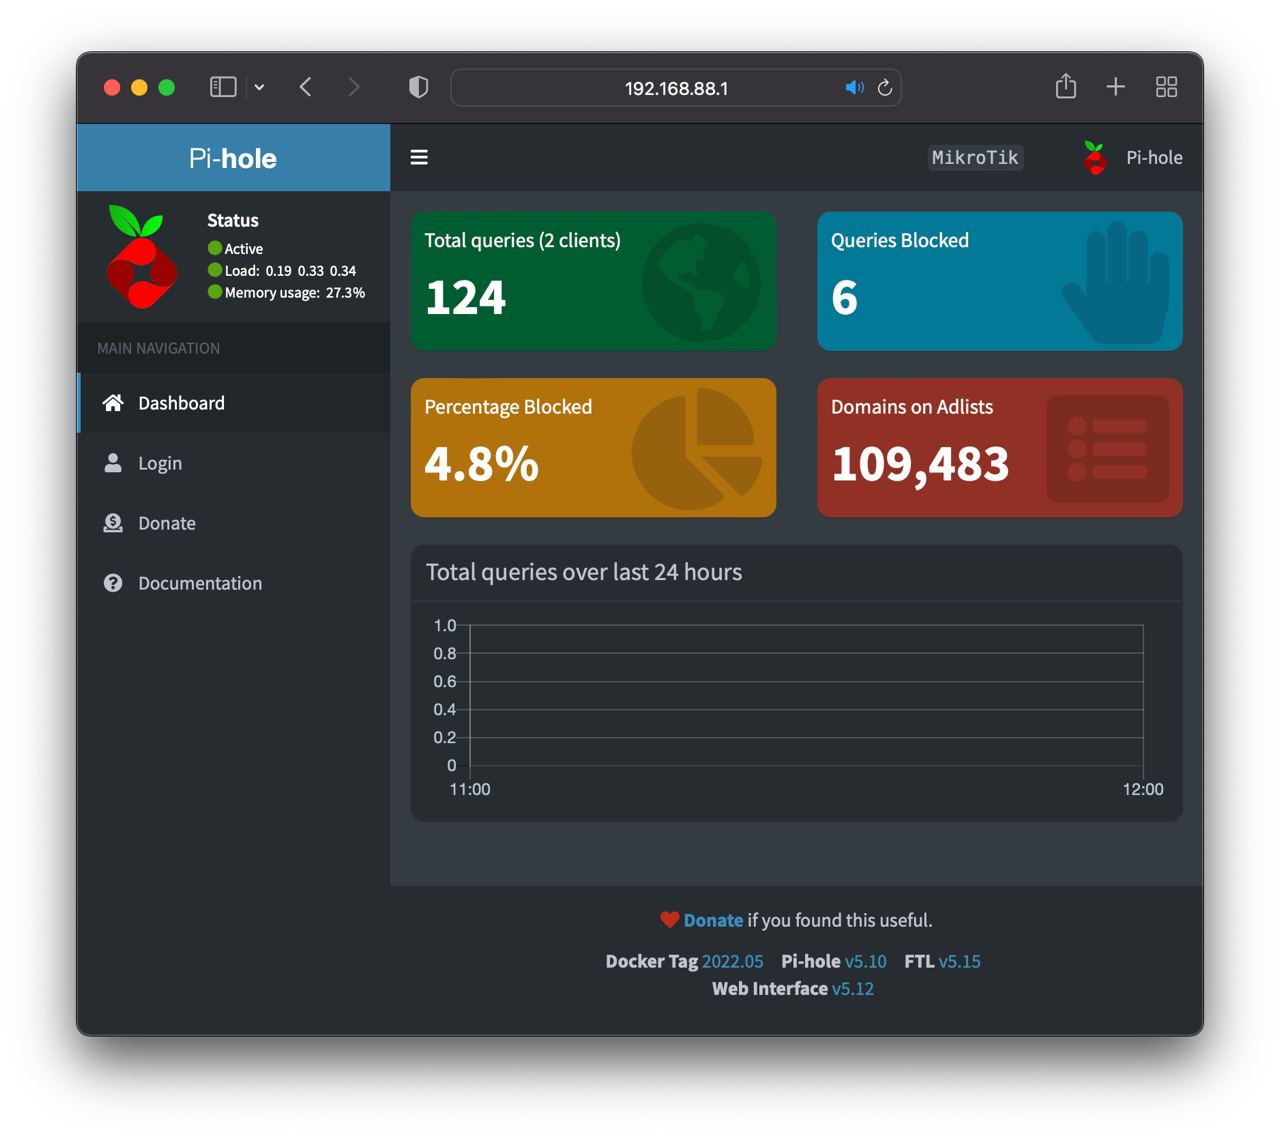This screenshot has height=1137, width=1280.
Task: Go back with browser back arrow
Action: tap(306, 87)
